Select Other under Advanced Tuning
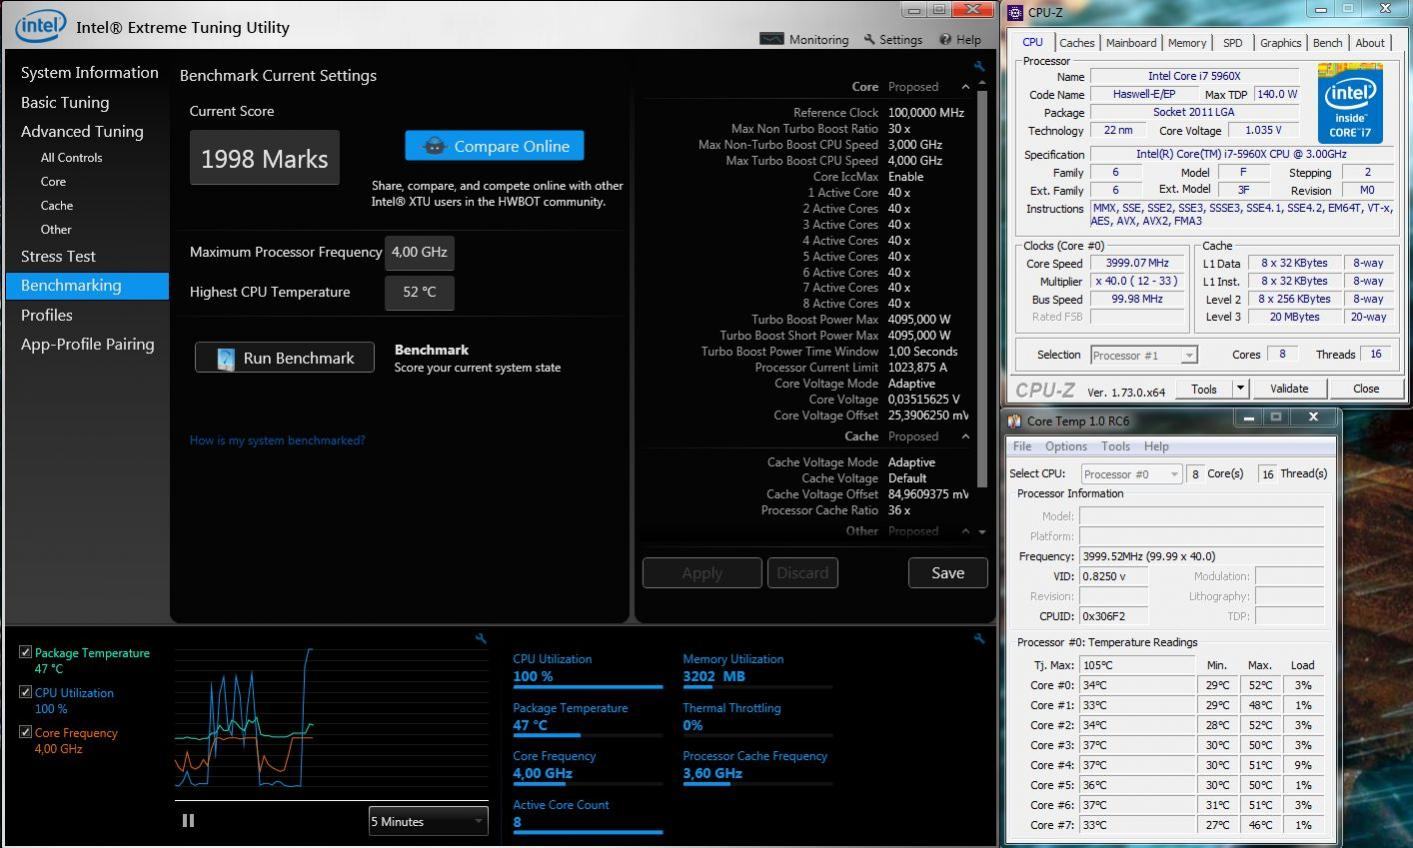The width and height of the screenshot is (1413, 848). (x=56, y=229)
